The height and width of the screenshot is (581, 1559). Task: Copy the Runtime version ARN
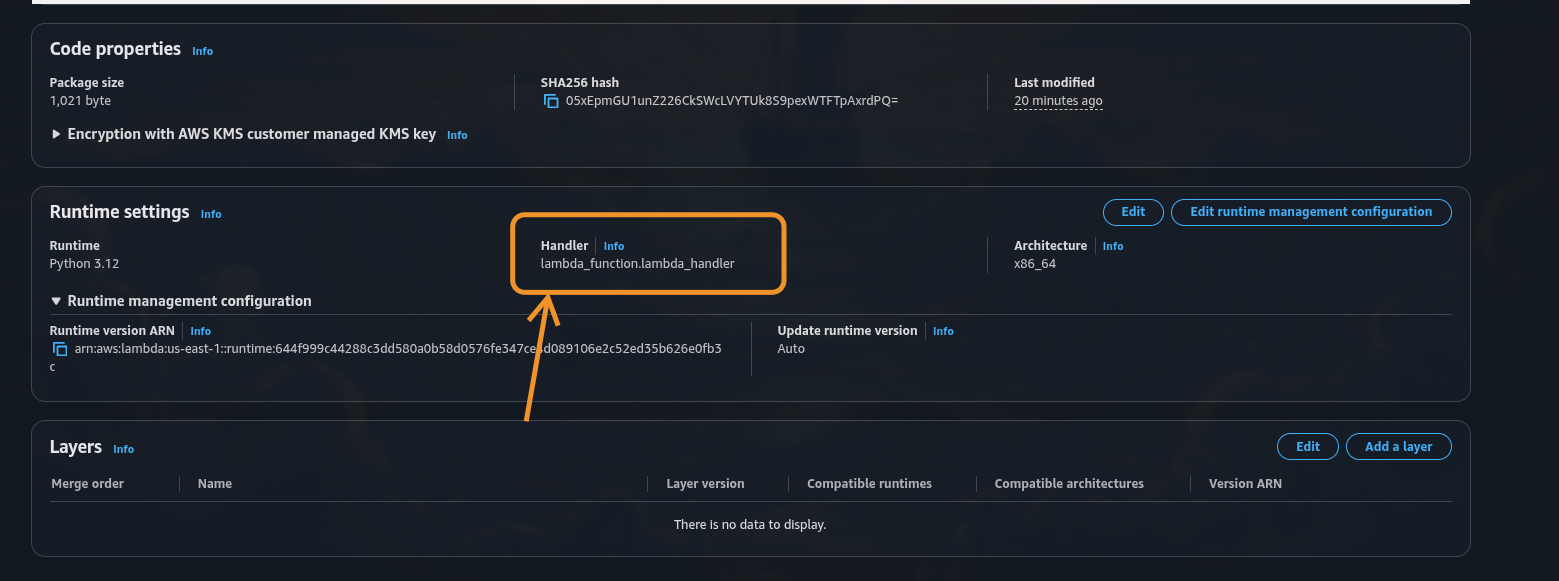(x=59, y=349)
